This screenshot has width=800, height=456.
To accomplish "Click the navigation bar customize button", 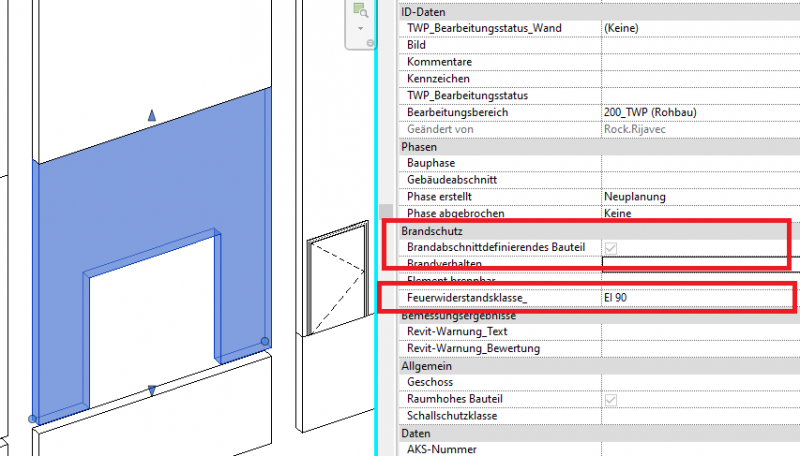I will click(x=370, y=43).
